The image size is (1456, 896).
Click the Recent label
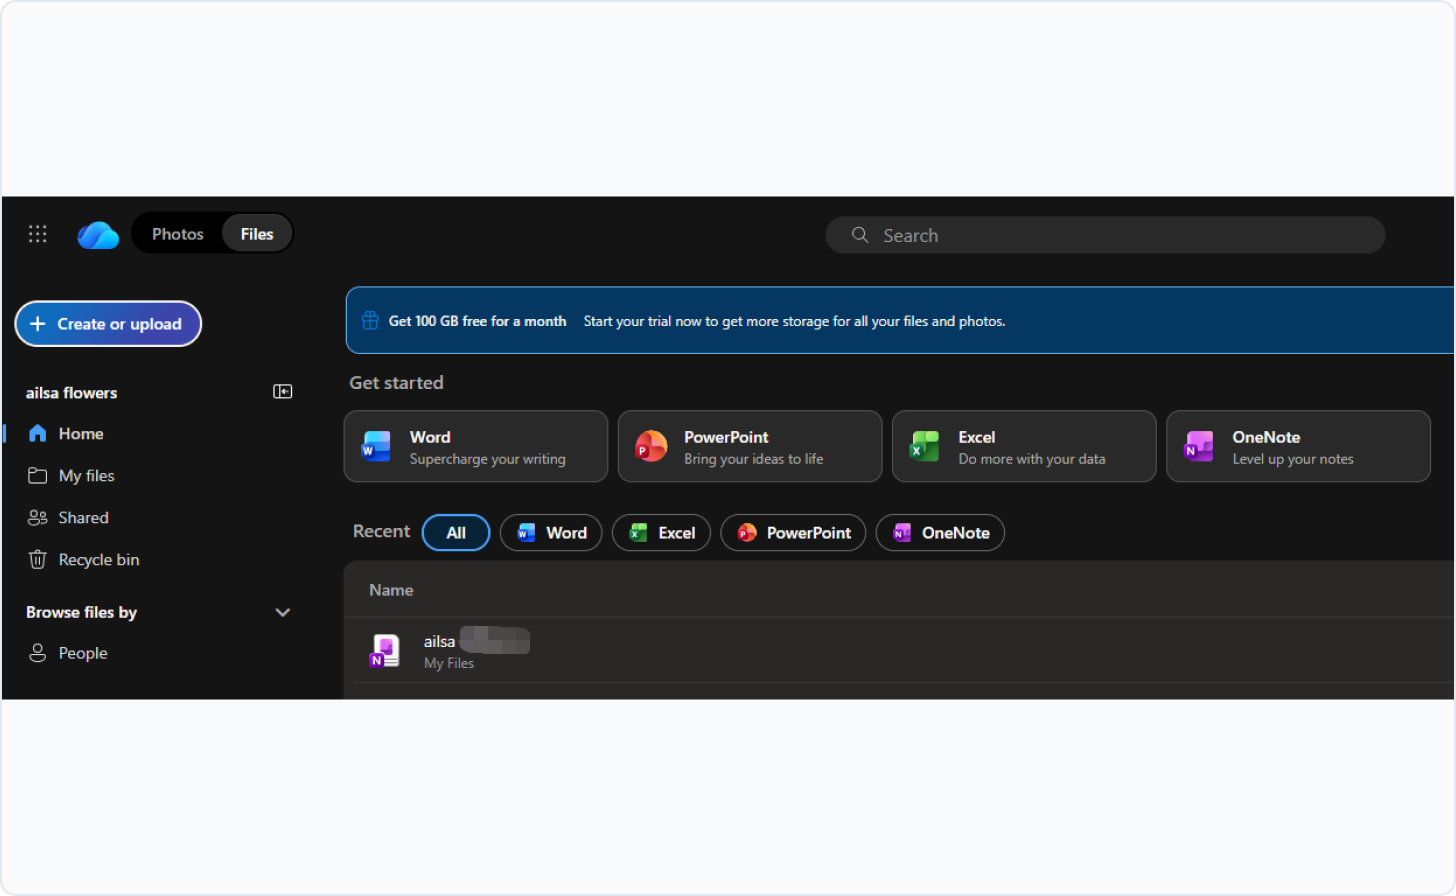point(381,532)
